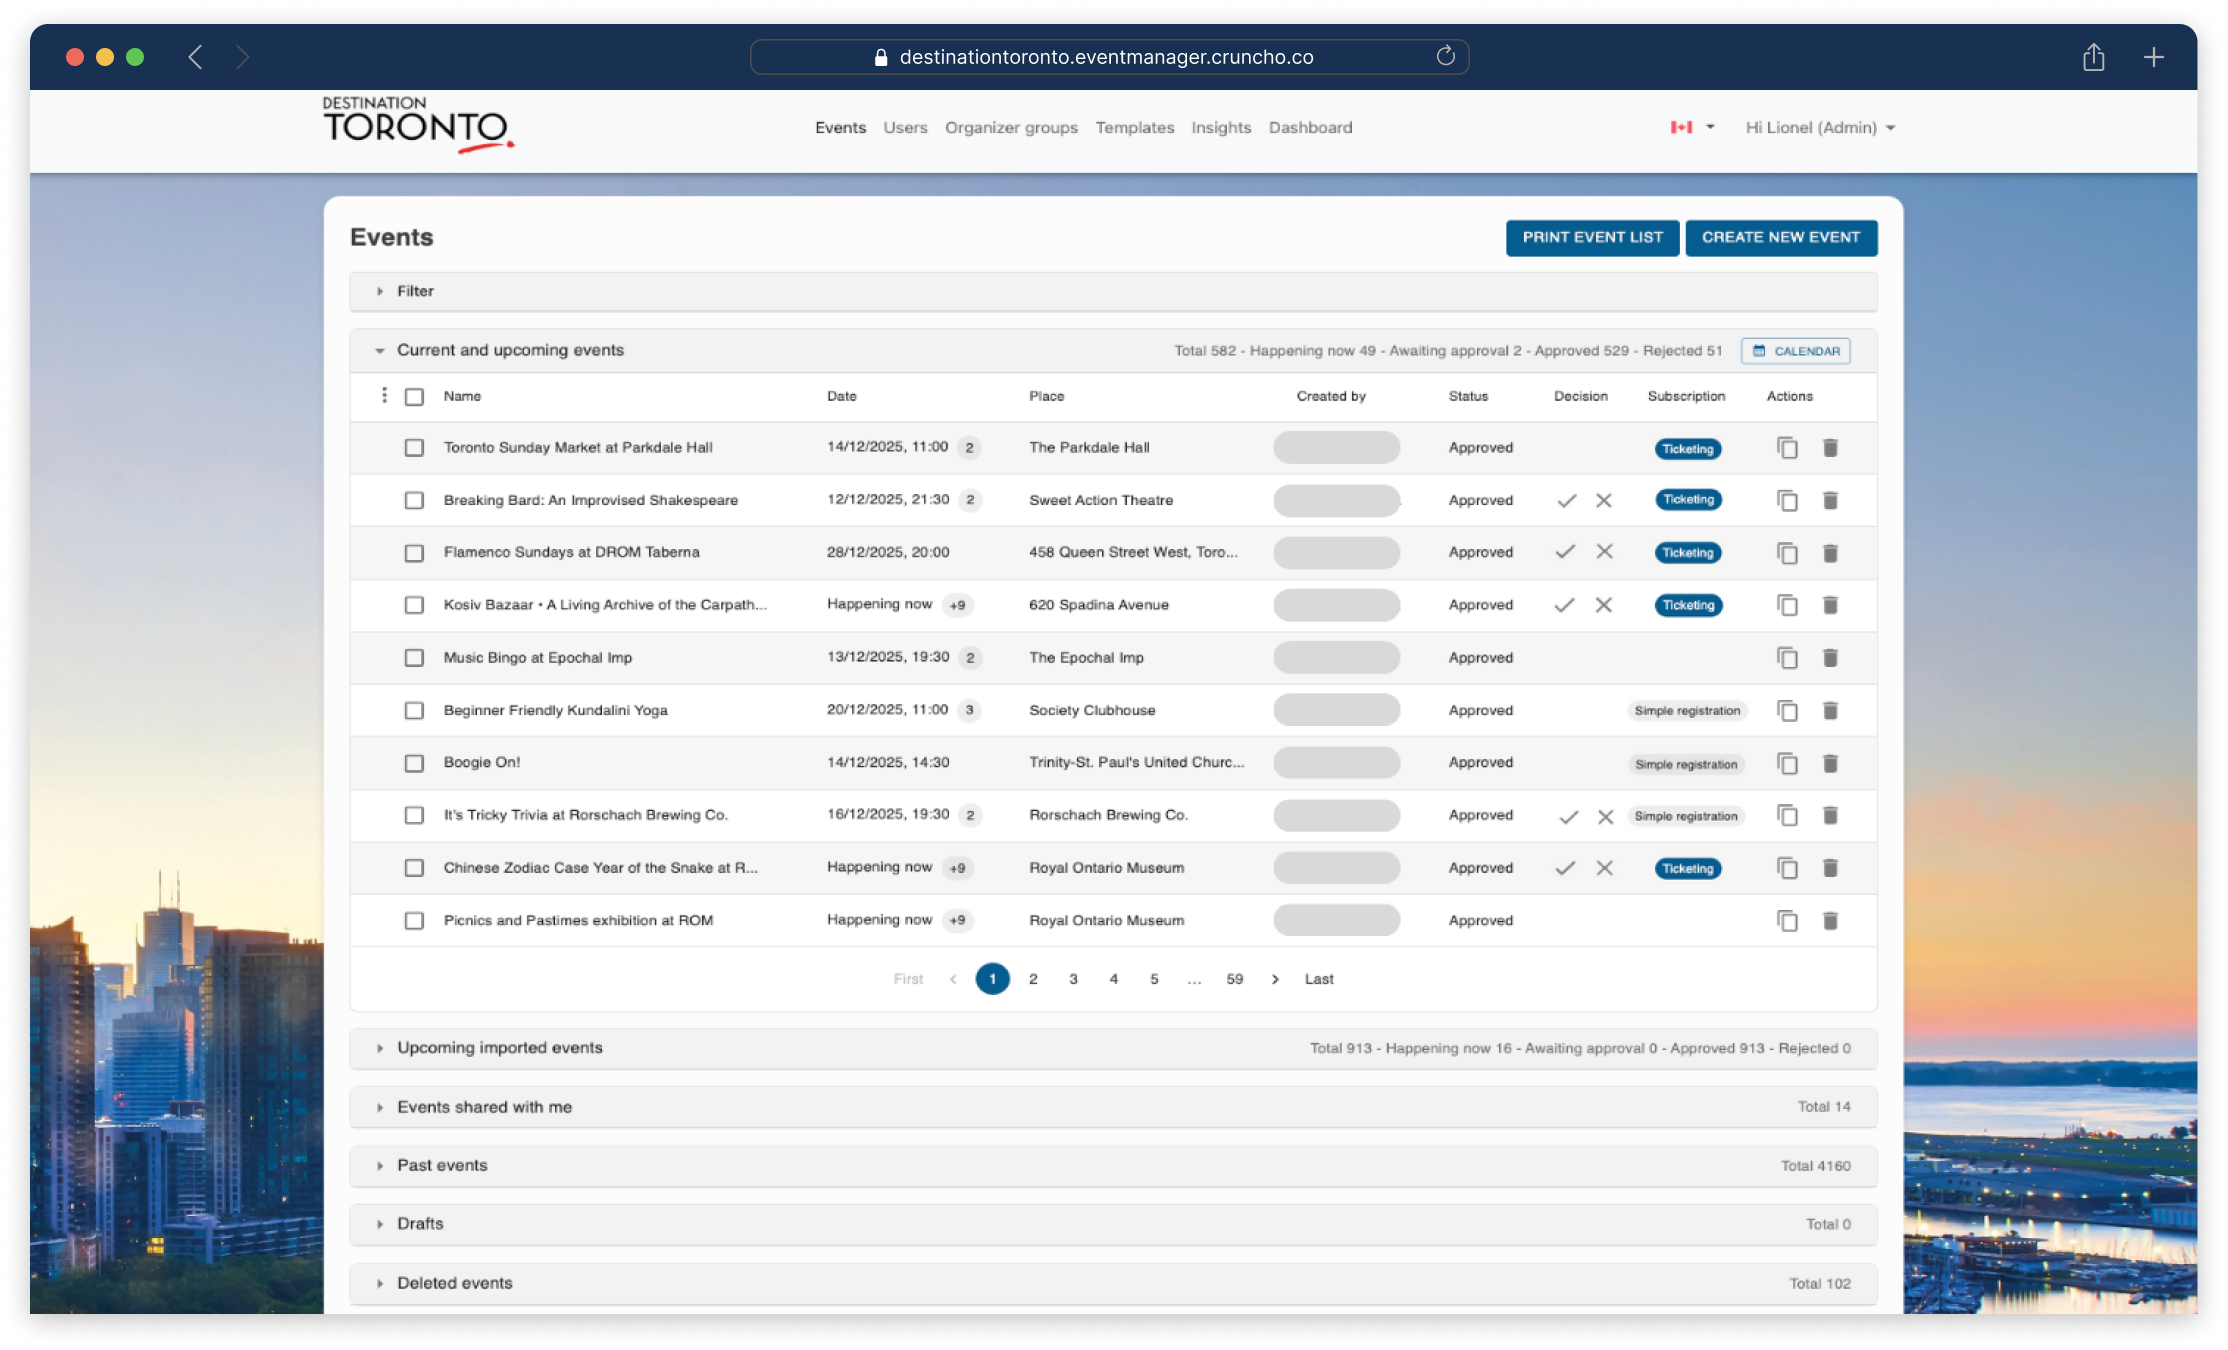Reject the Tricky Trivia event
This screenshot has height=1350, width=2228.
(x=1605, y=816)
